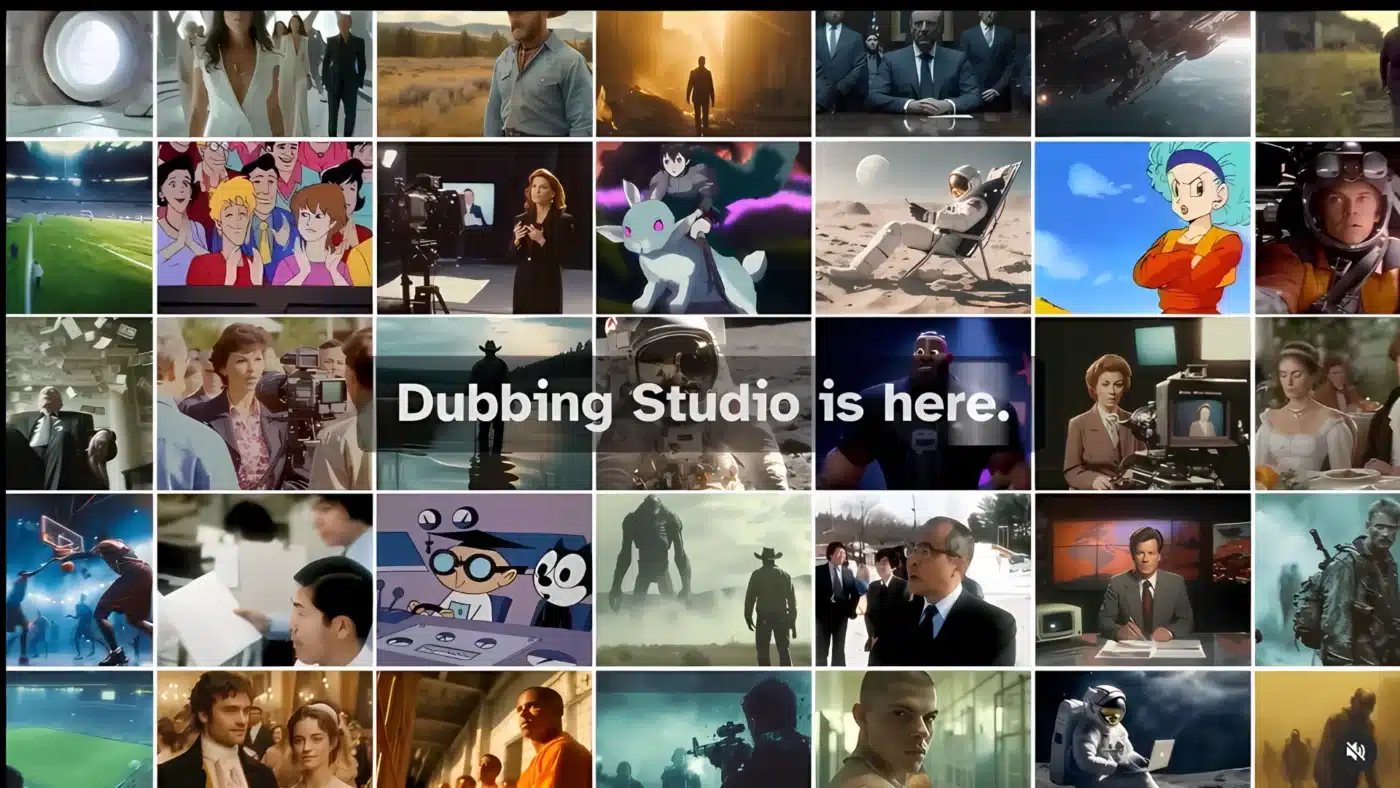Open the cowboy silhouette by lake thumbnail
Image resolution: width=1400 pixels, height=788 pixels.
485,404
